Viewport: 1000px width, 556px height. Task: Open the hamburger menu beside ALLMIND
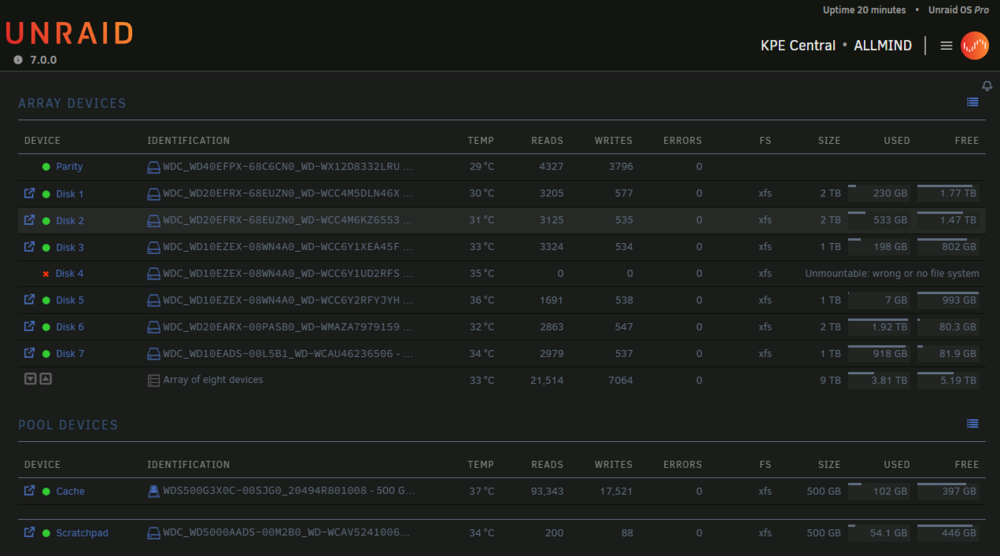[x=946, y=45]
